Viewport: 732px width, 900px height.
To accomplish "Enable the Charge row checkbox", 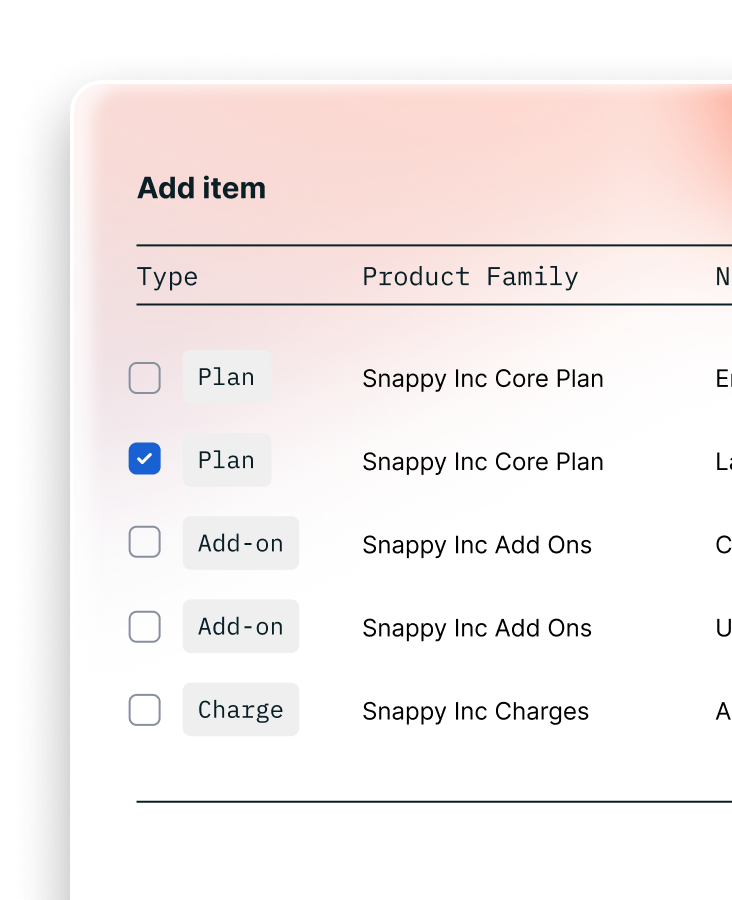I will coord(145,710).
